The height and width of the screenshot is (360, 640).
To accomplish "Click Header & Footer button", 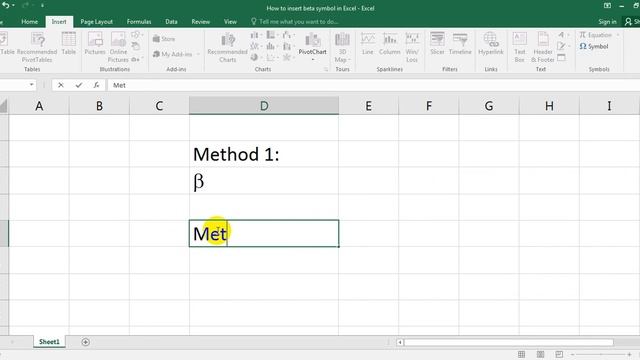I will tap(542, 47).
